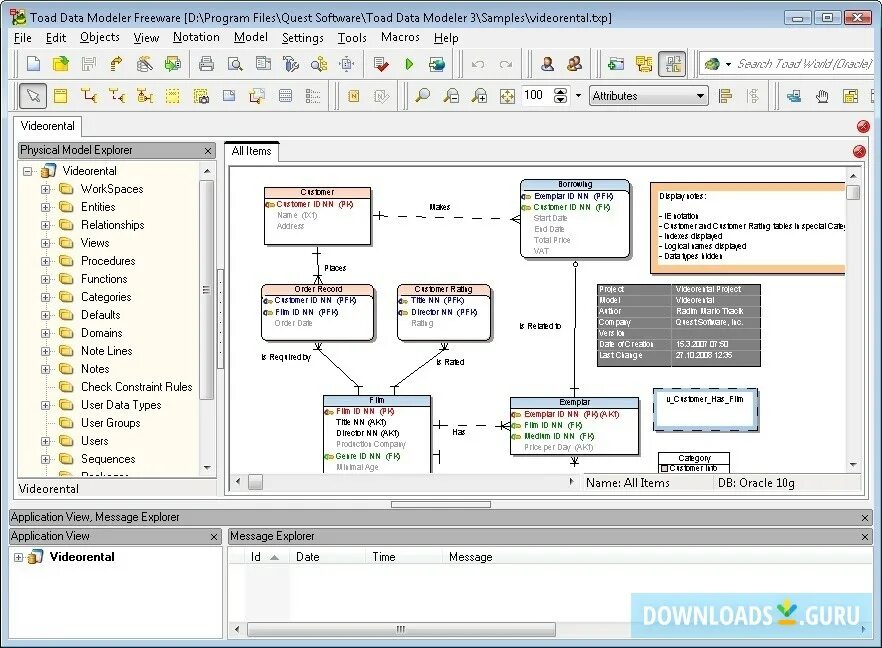Select the Customer entity in diagram
This screenshot has width=882, height=648.
[317, 217]
